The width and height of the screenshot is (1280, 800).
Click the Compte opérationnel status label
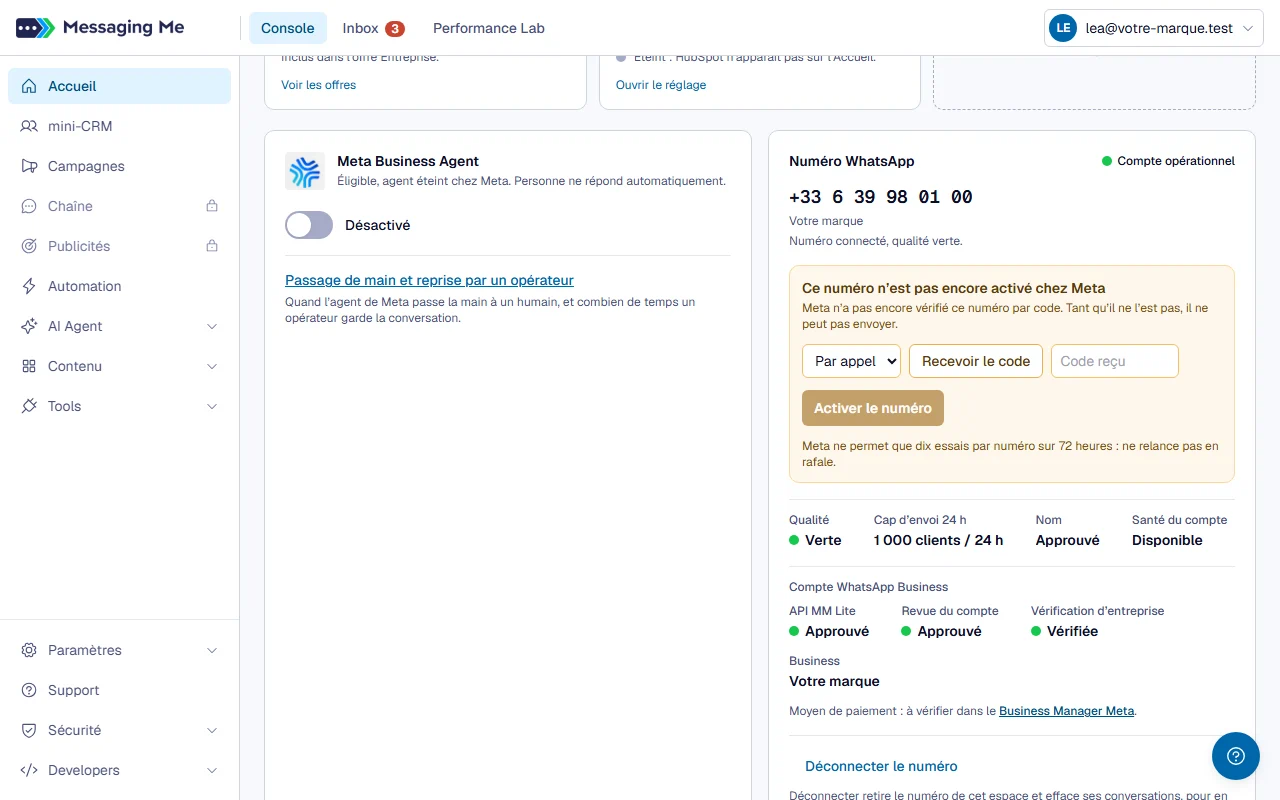[x=1168, y=161]
